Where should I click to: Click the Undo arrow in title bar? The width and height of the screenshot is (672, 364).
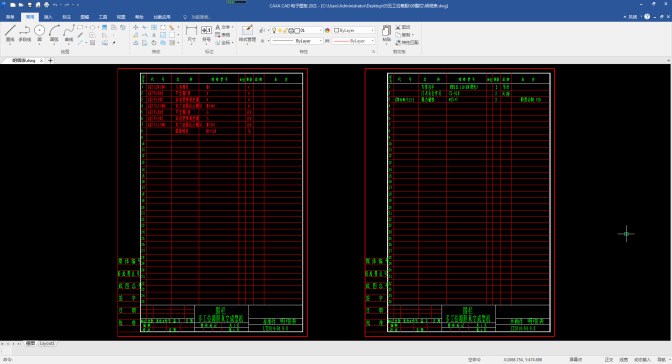[54, 5]
